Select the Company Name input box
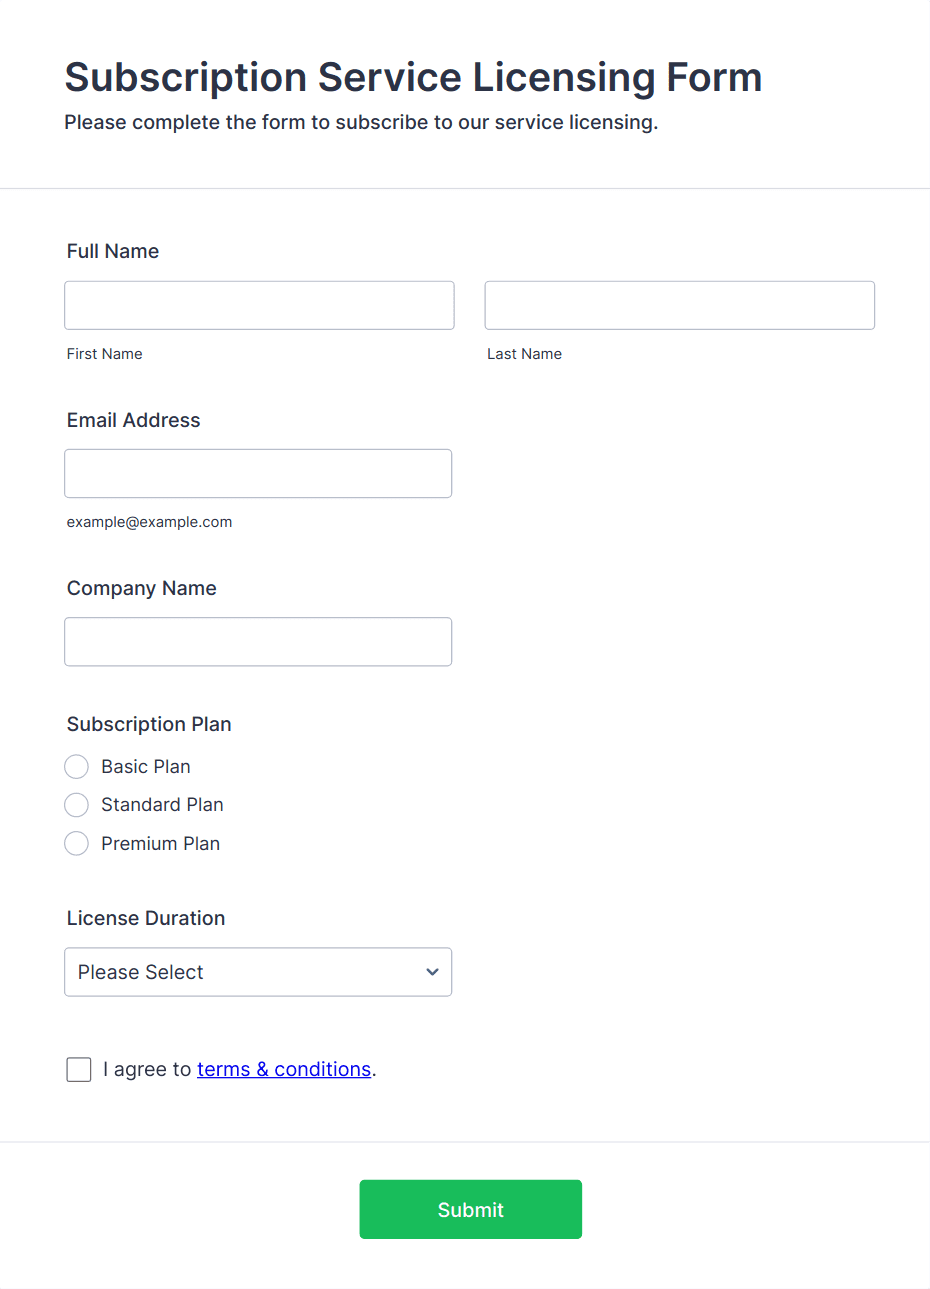 click(x=258, y=641)
